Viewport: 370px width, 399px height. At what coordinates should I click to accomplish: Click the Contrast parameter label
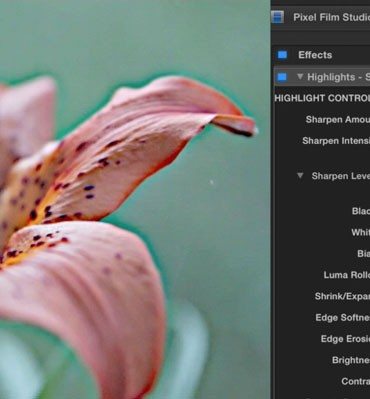point(356,381)
